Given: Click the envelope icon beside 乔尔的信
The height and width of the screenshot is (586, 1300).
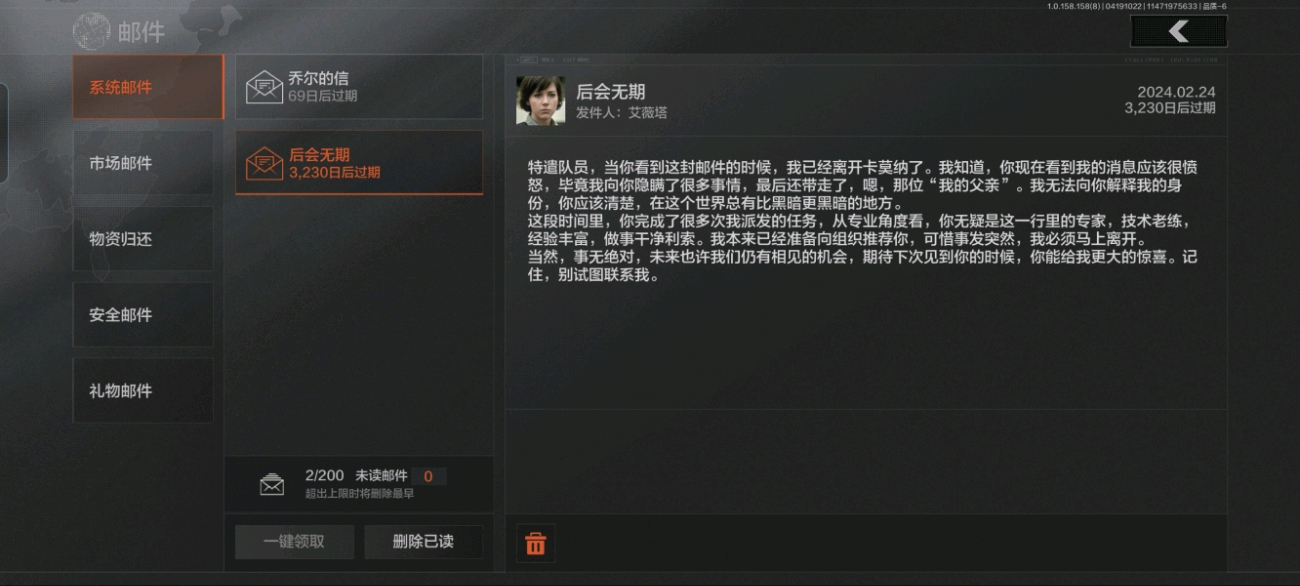Looking at the screenshot, I should 264,87.
